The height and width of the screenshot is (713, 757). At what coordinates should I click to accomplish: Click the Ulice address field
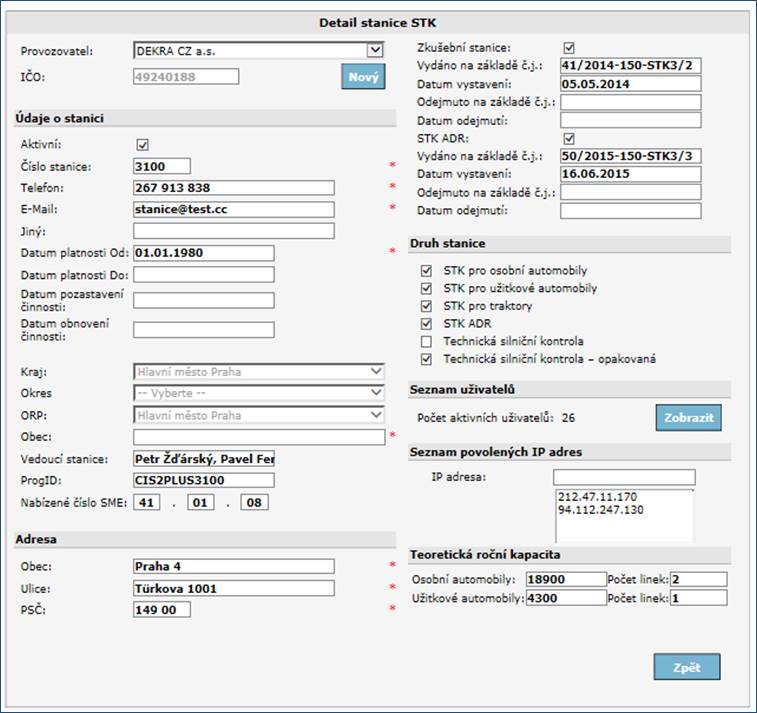pos(233,588)
